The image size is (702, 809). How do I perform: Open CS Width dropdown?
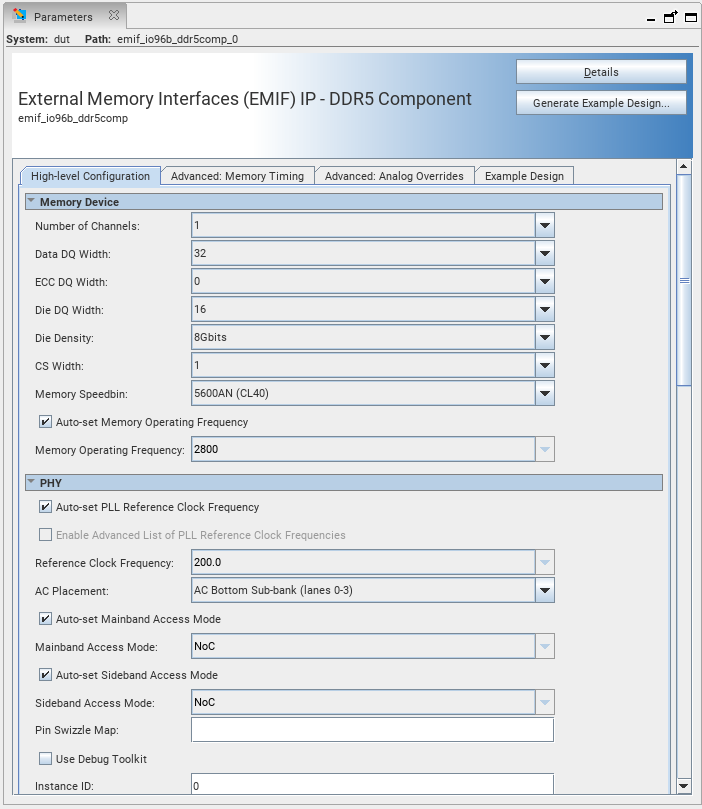[545, 365]
